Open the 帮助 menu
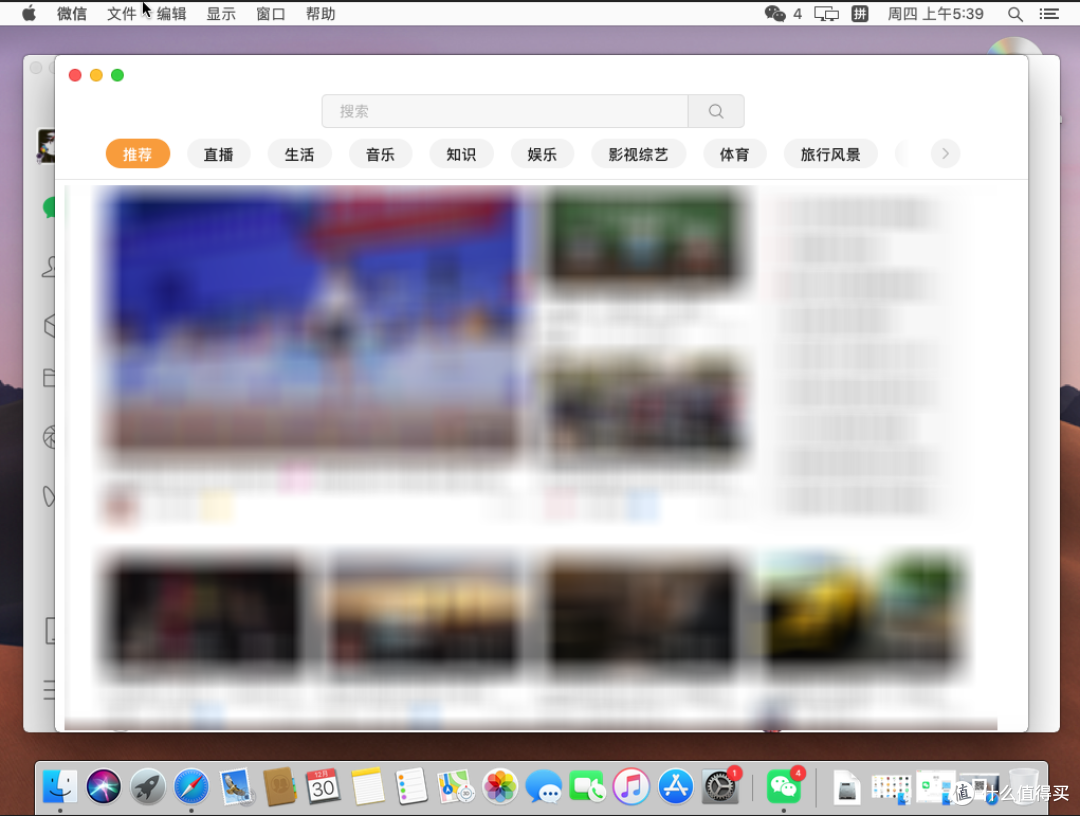 coord(320,14)
